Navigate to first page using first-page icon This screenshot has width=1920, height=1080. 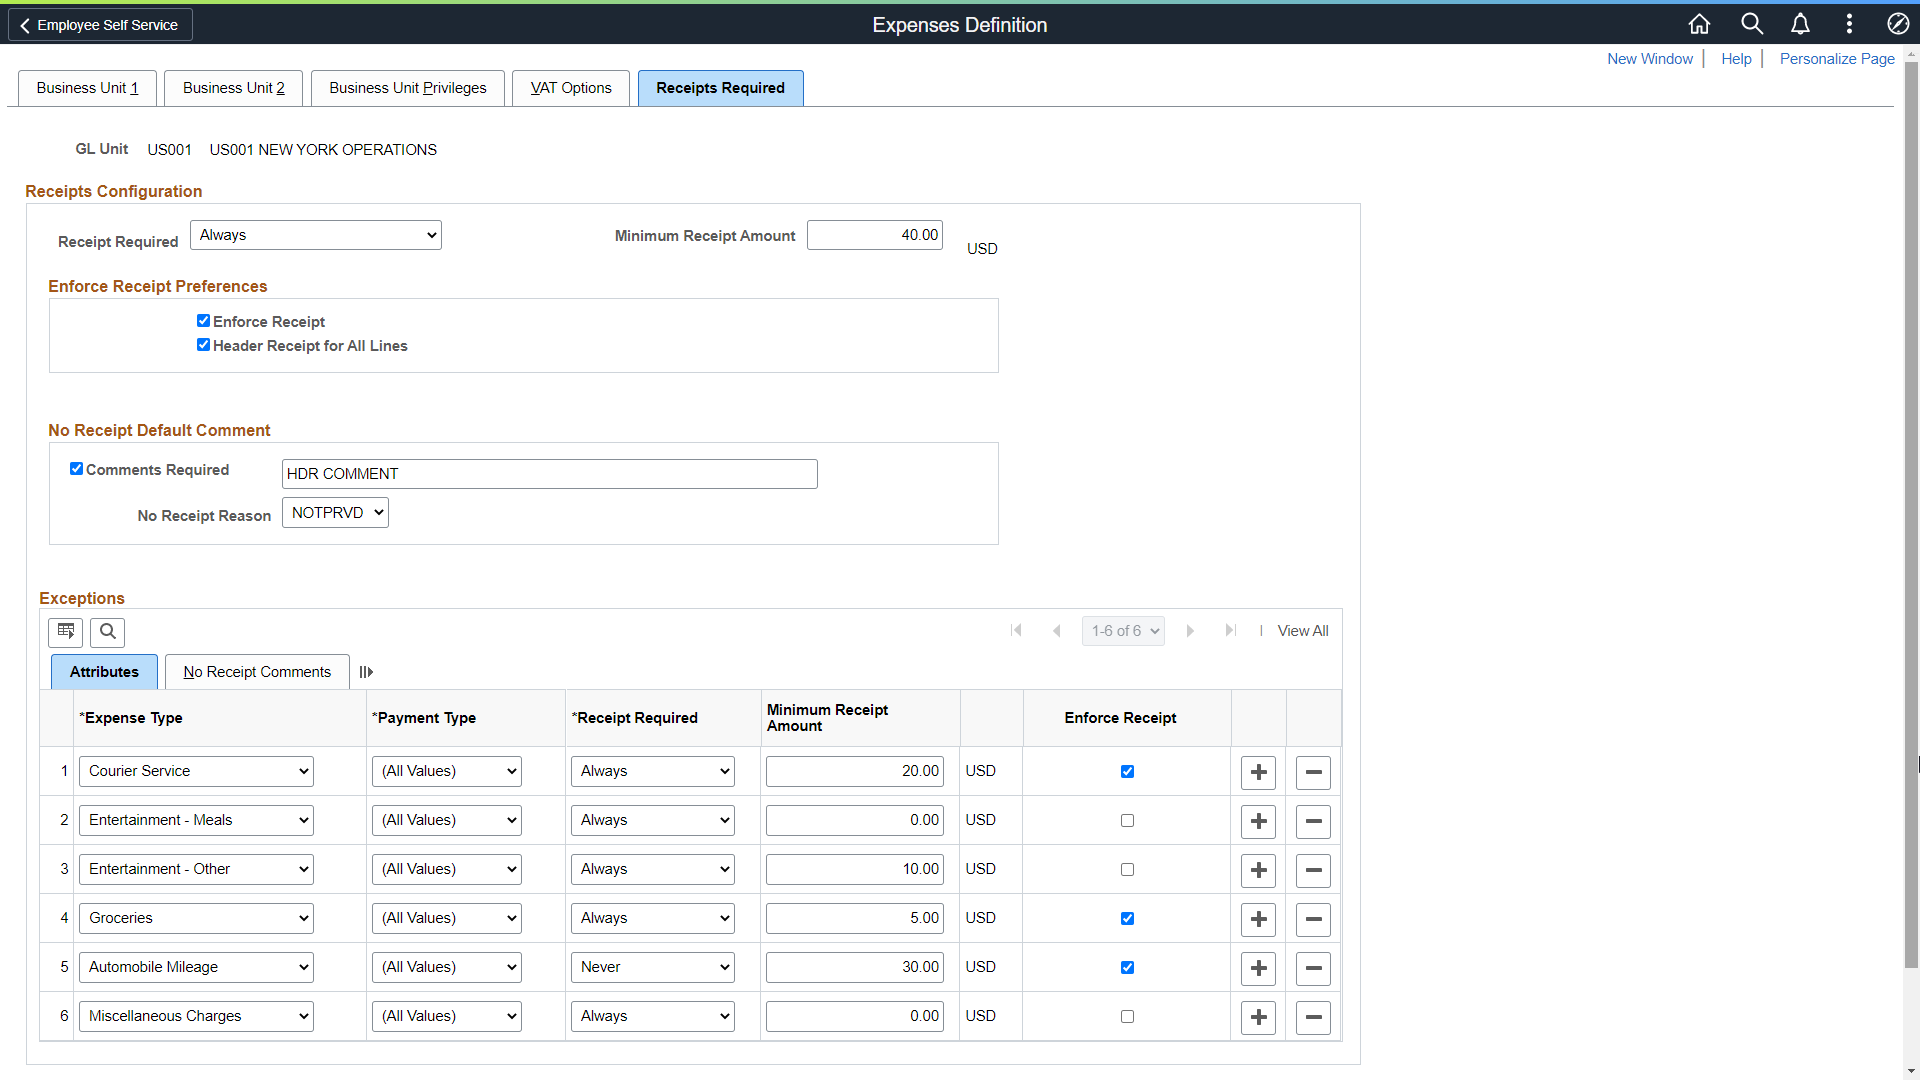1017,630
